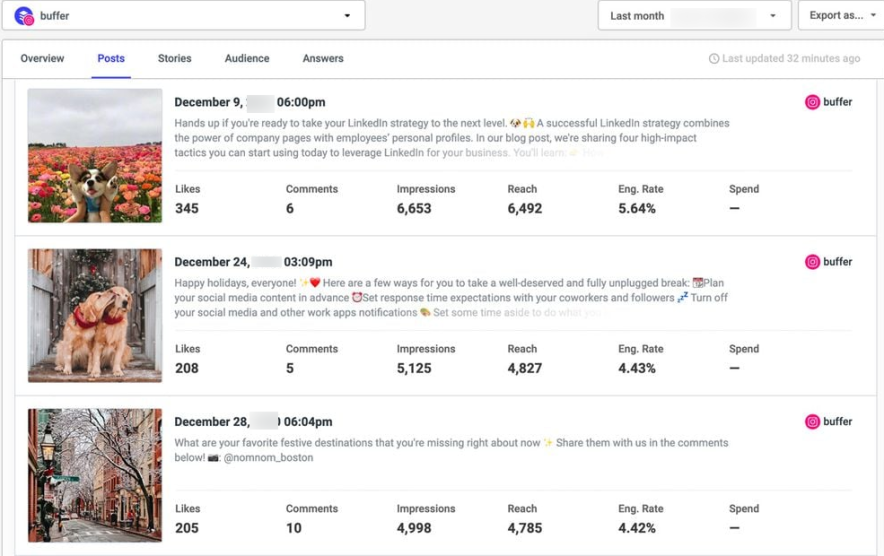Viewport: 884px width, 556px height.
Task: Open the Audience tab
Action: (x=247, y=59)
